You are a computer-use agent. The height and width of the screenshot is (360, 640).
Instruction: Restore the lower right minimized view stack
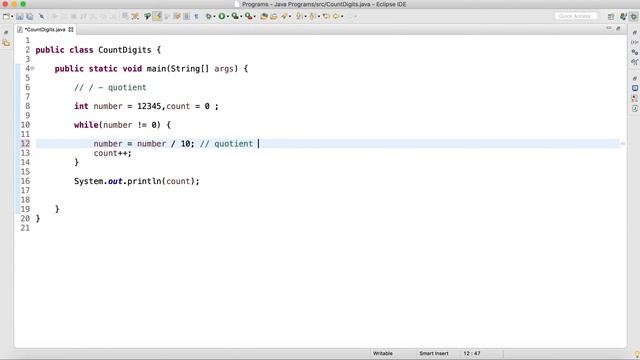635,78
